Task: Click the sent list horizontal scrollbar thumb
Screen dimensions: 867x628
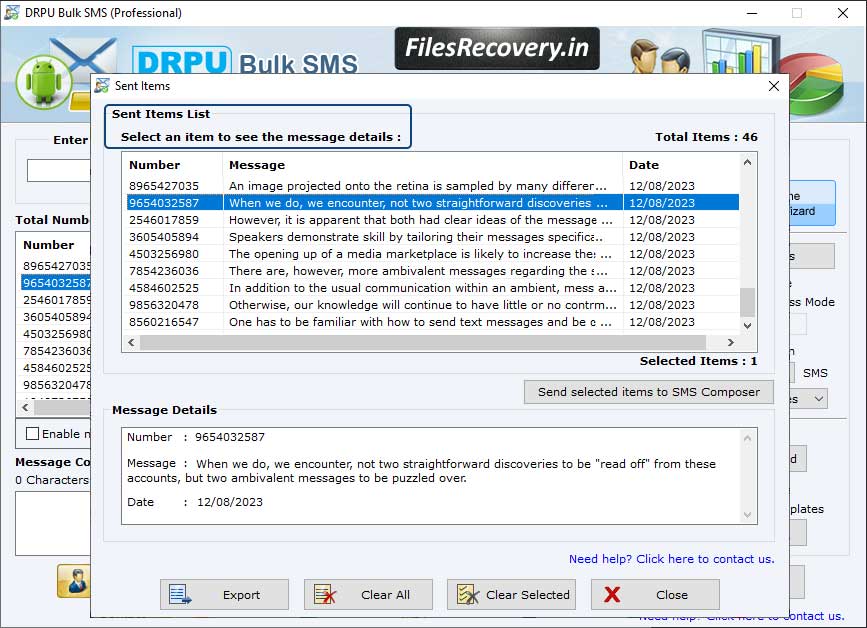Action: point(422,342)
